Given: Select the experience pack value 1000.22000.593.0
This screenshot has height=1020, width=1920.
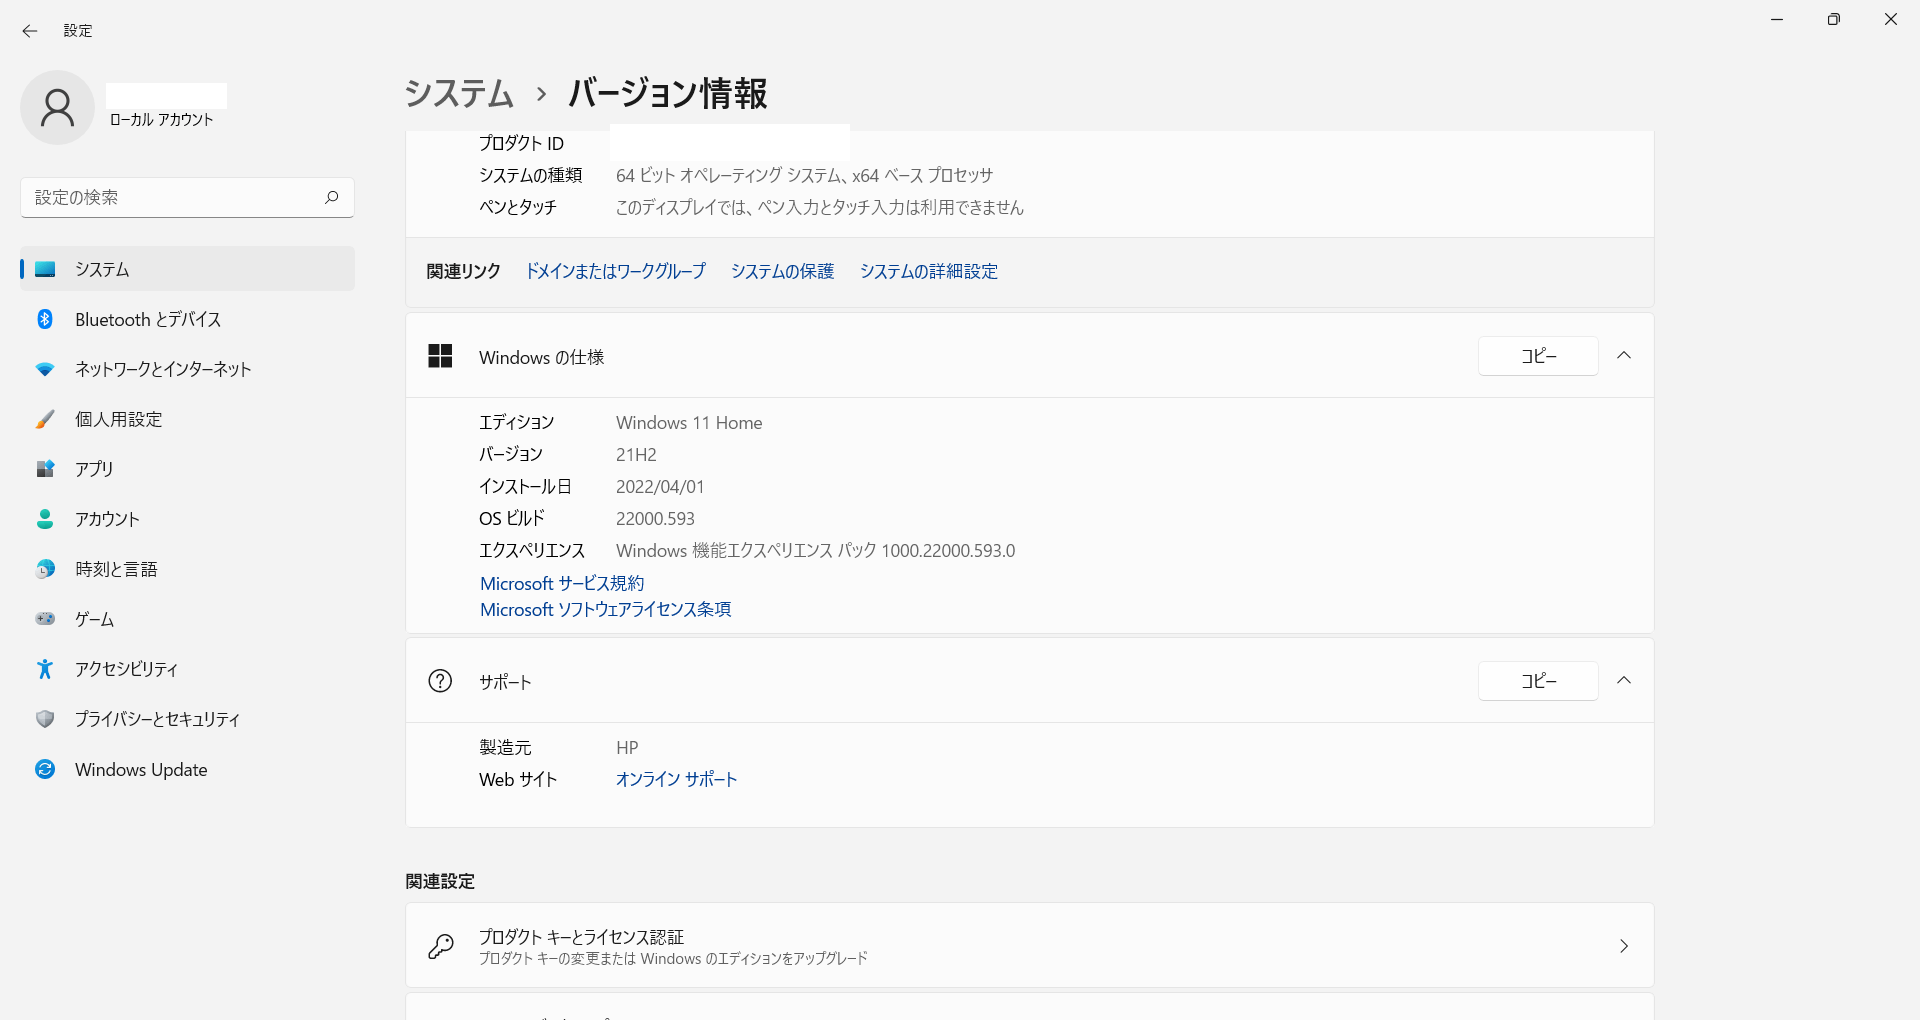Looking at the screenshot, I should point(948,551).
